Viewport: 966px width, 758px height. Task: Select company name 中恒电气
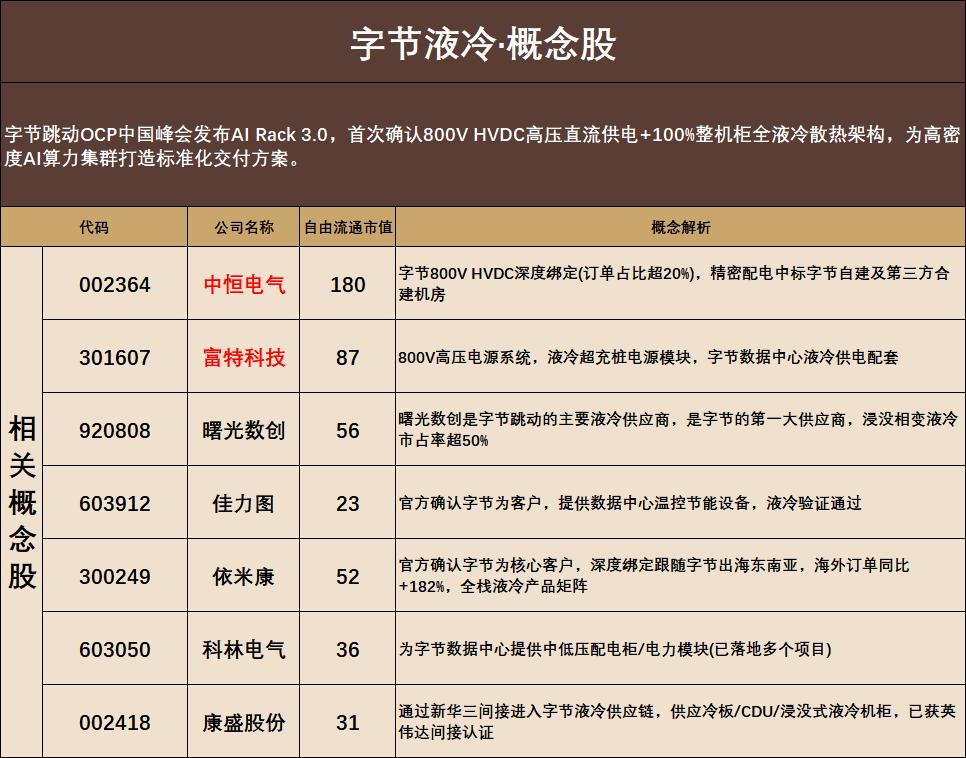click(244, 285)
